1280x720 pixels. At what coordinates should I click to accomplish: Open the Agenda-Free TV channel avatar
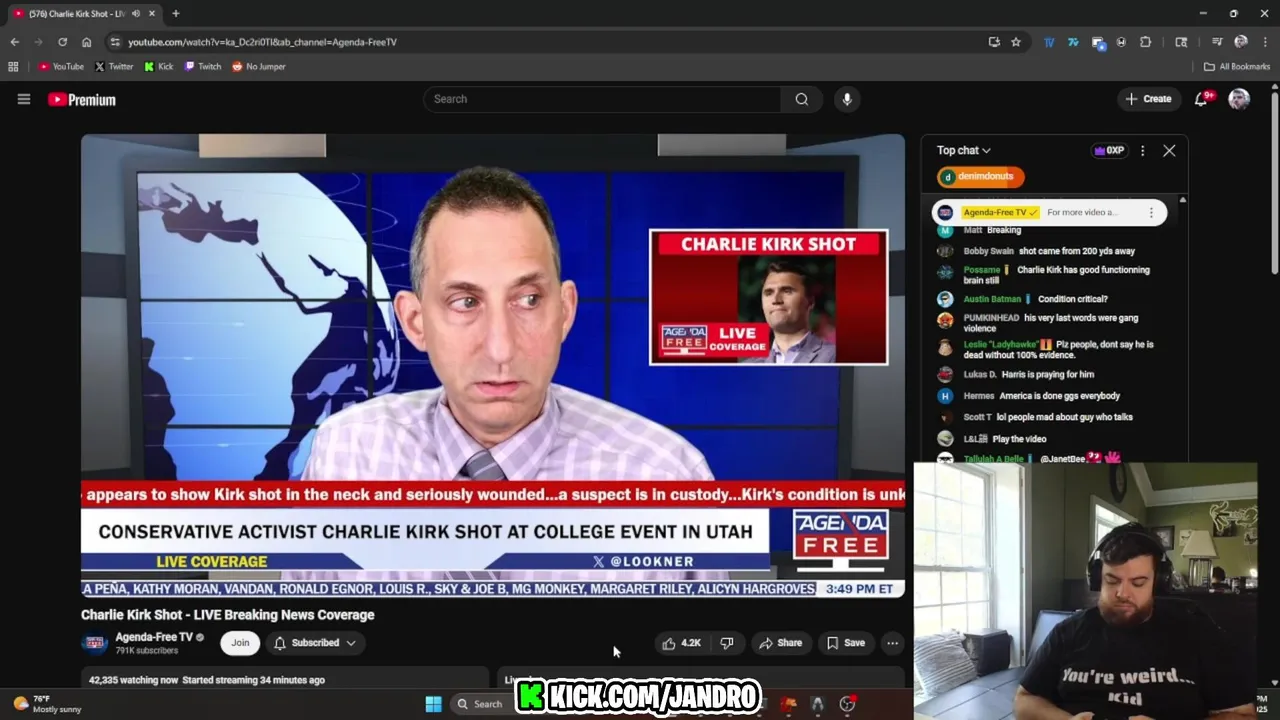[94, 643]
